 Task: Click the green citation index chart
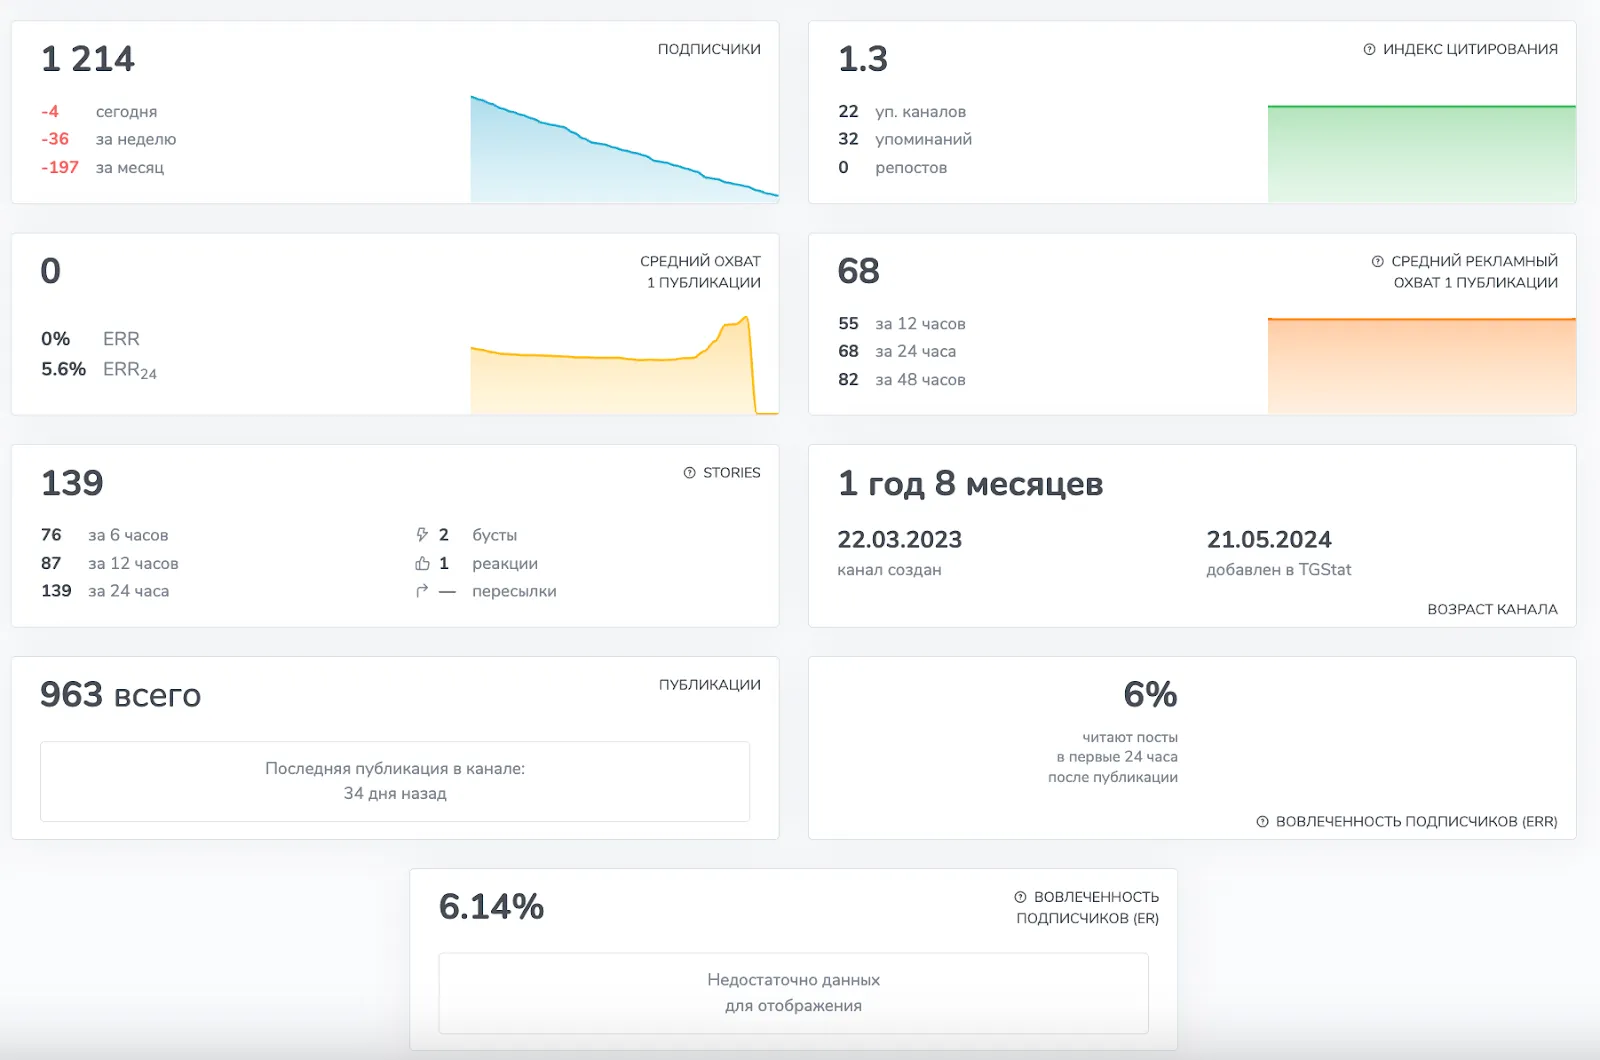pos(1421,153)
